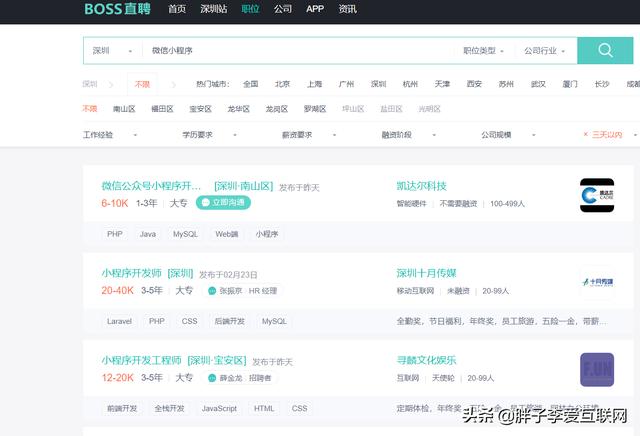Image resolution: width=640 pixels, height=436 pixels.
Task: Open the 公司行业 dropdown
Action: click(546, 51)
